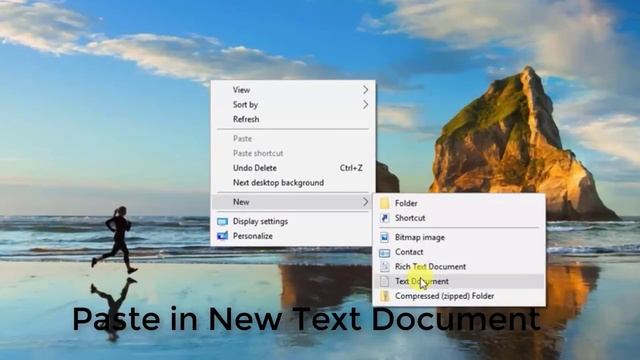Screen dimensions: 640x360
Task: Expand the View submenu arrow
Action: point(365,90)
